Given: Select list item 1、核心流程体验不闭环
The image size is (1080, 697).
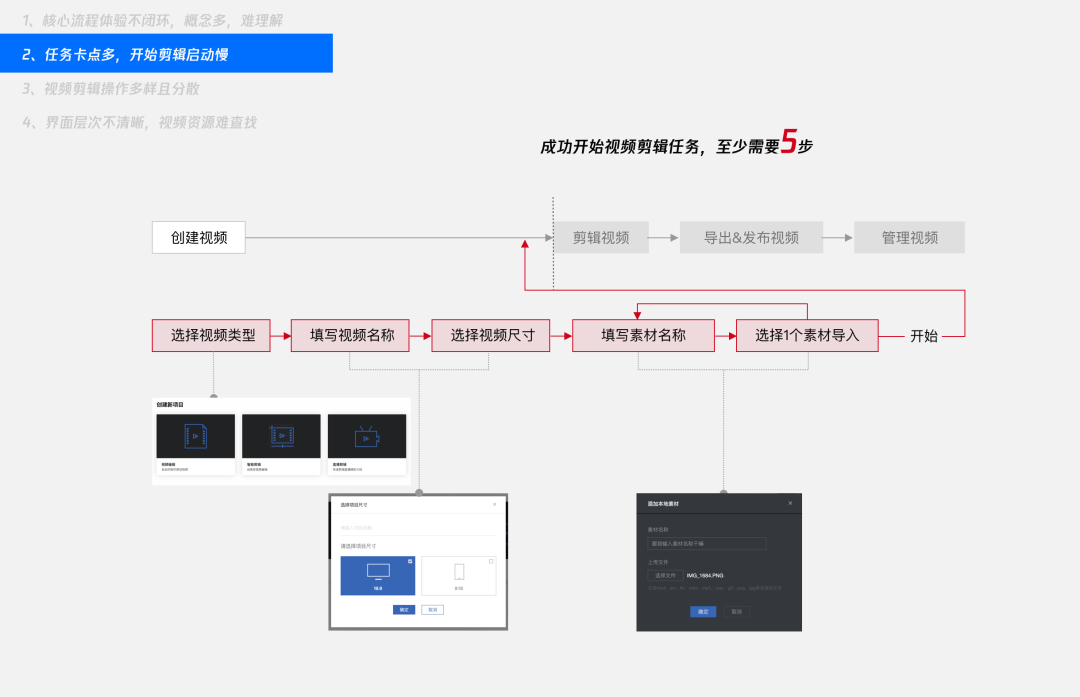Looking at the screenshot, I should pyautogui.click(x=152, y=21).
